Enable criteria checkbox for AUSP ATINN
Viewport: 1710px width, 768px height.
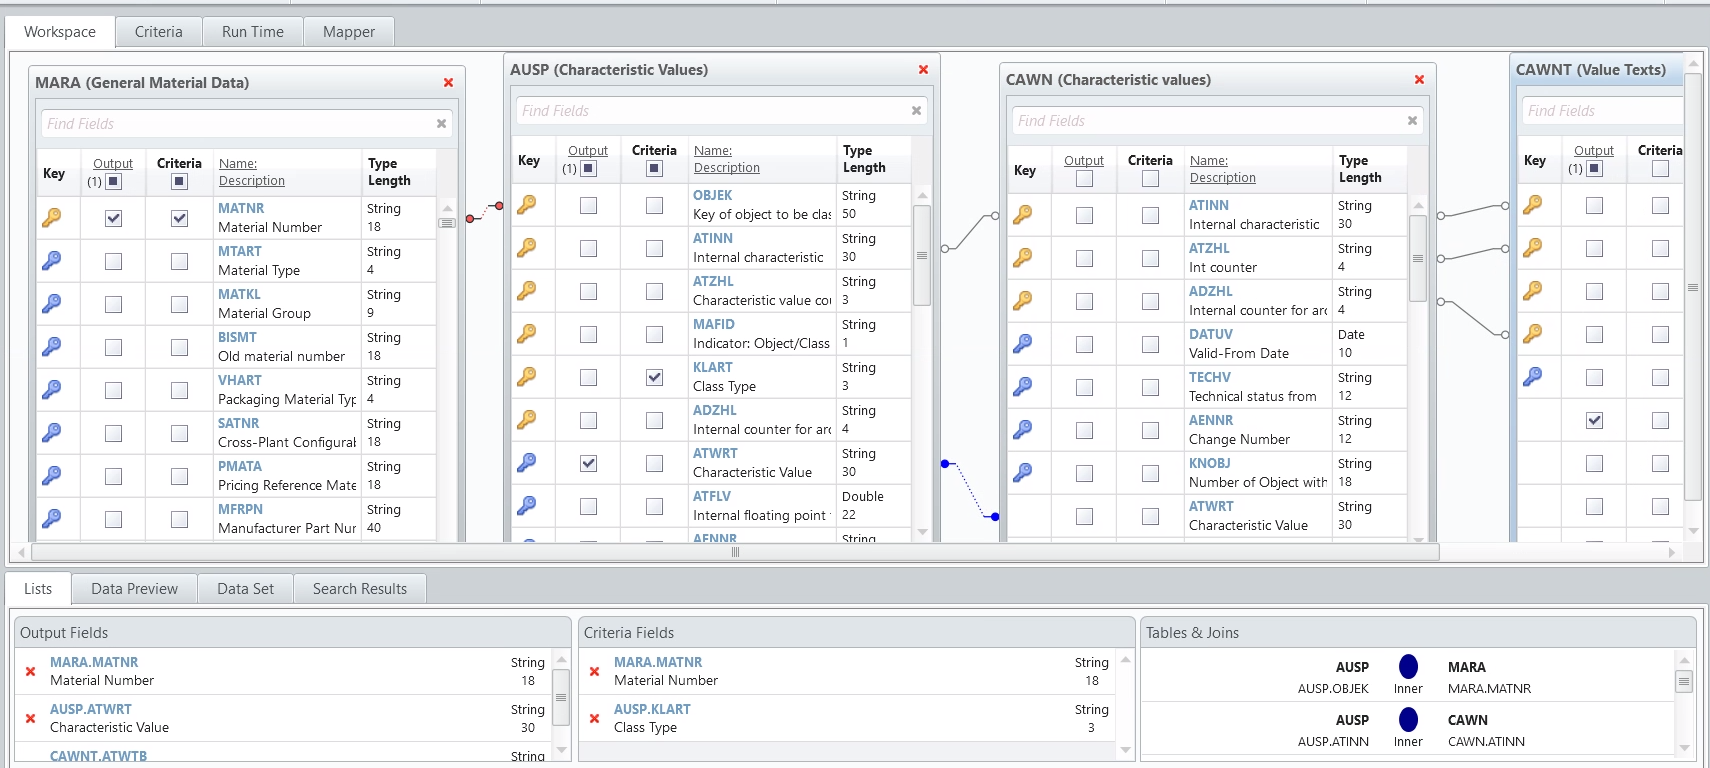pyautogui.click(x=654, y=248)
